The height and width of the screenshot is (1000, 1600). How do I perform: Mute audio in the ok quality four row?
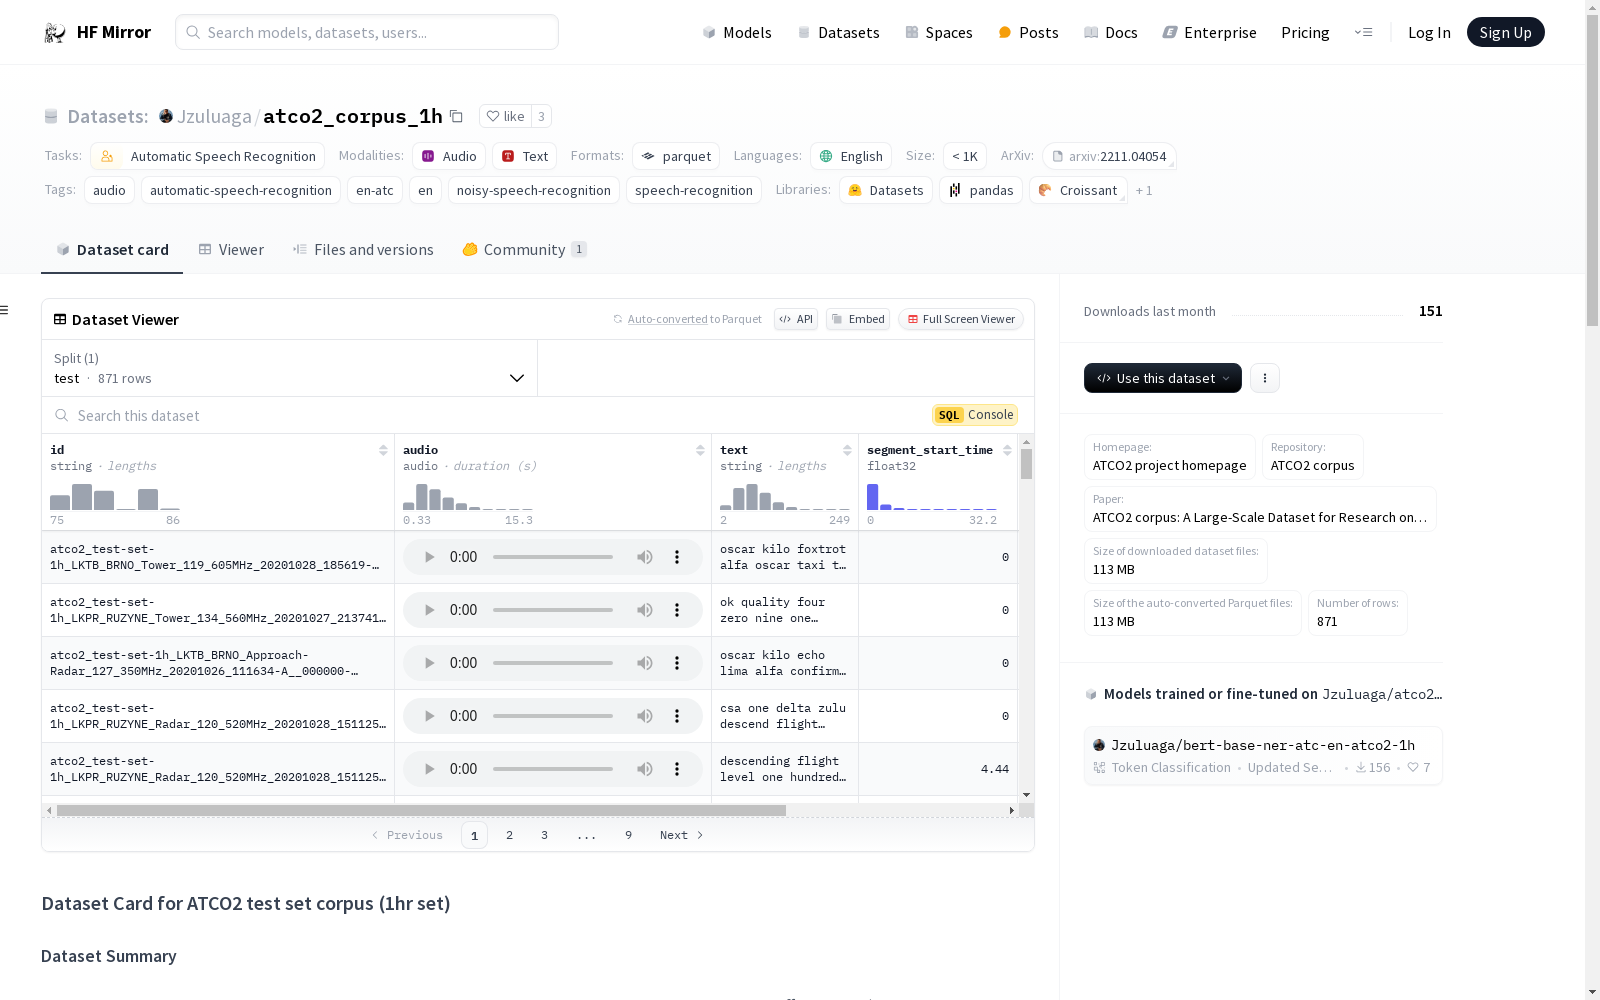[x=645, y=610]
